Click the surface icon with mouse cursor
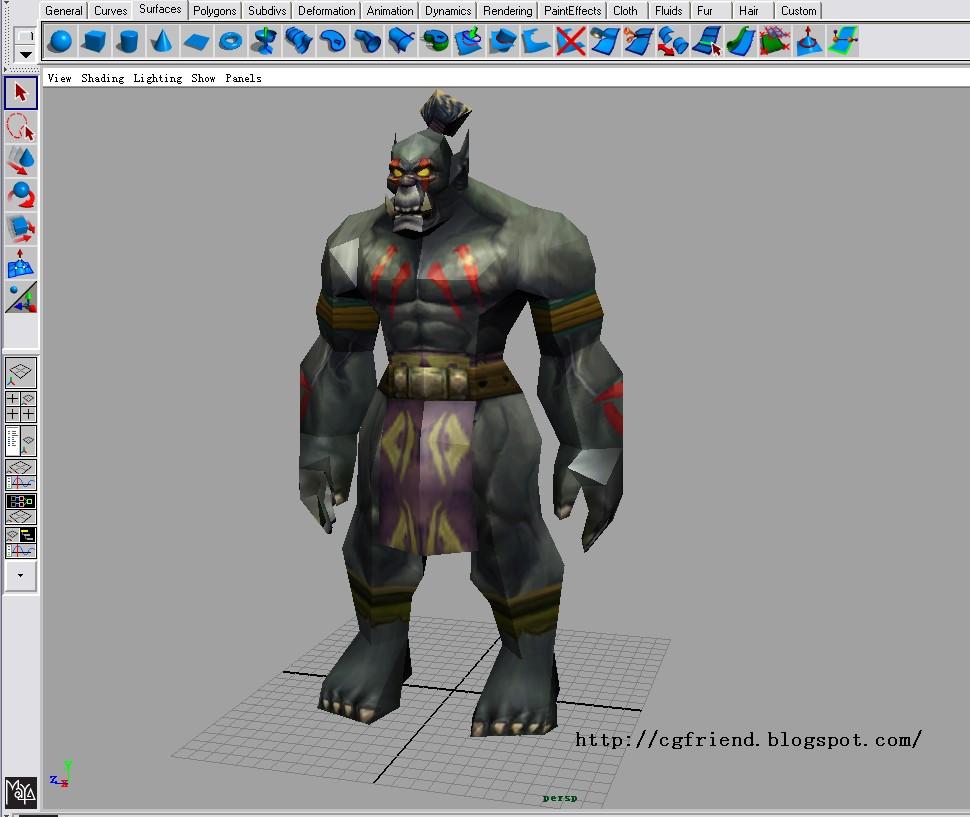This screenshot has height=817, width=970. (706, 41)
